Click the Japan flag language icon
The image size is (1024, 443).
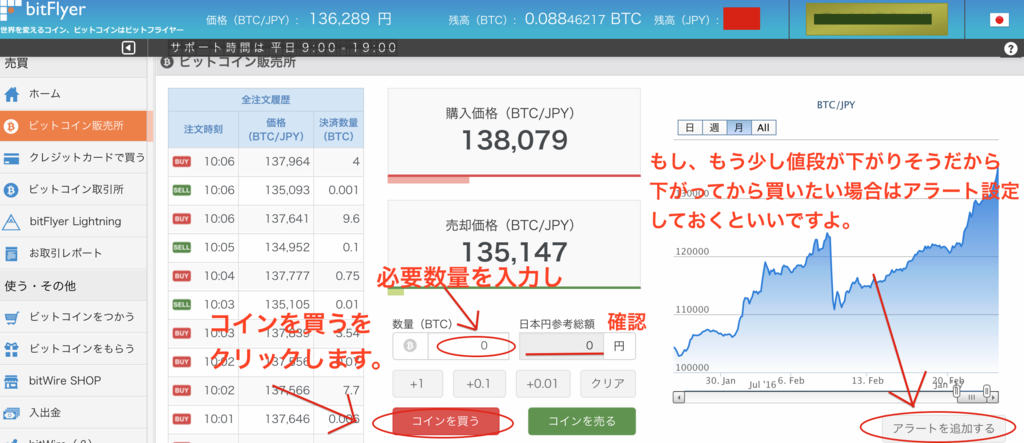click(999, 20)
